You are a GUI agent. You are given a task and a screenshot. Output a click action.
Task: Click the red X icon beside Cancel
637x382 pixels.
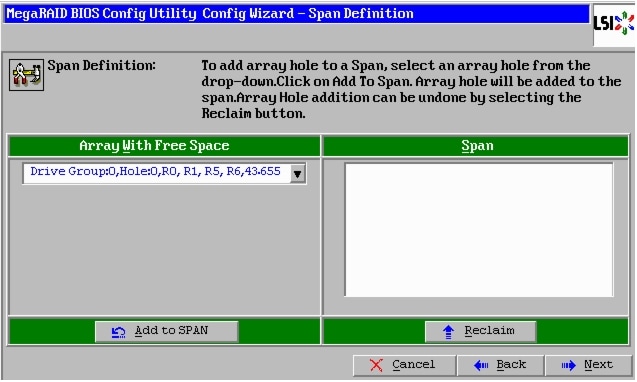(376, 365)
